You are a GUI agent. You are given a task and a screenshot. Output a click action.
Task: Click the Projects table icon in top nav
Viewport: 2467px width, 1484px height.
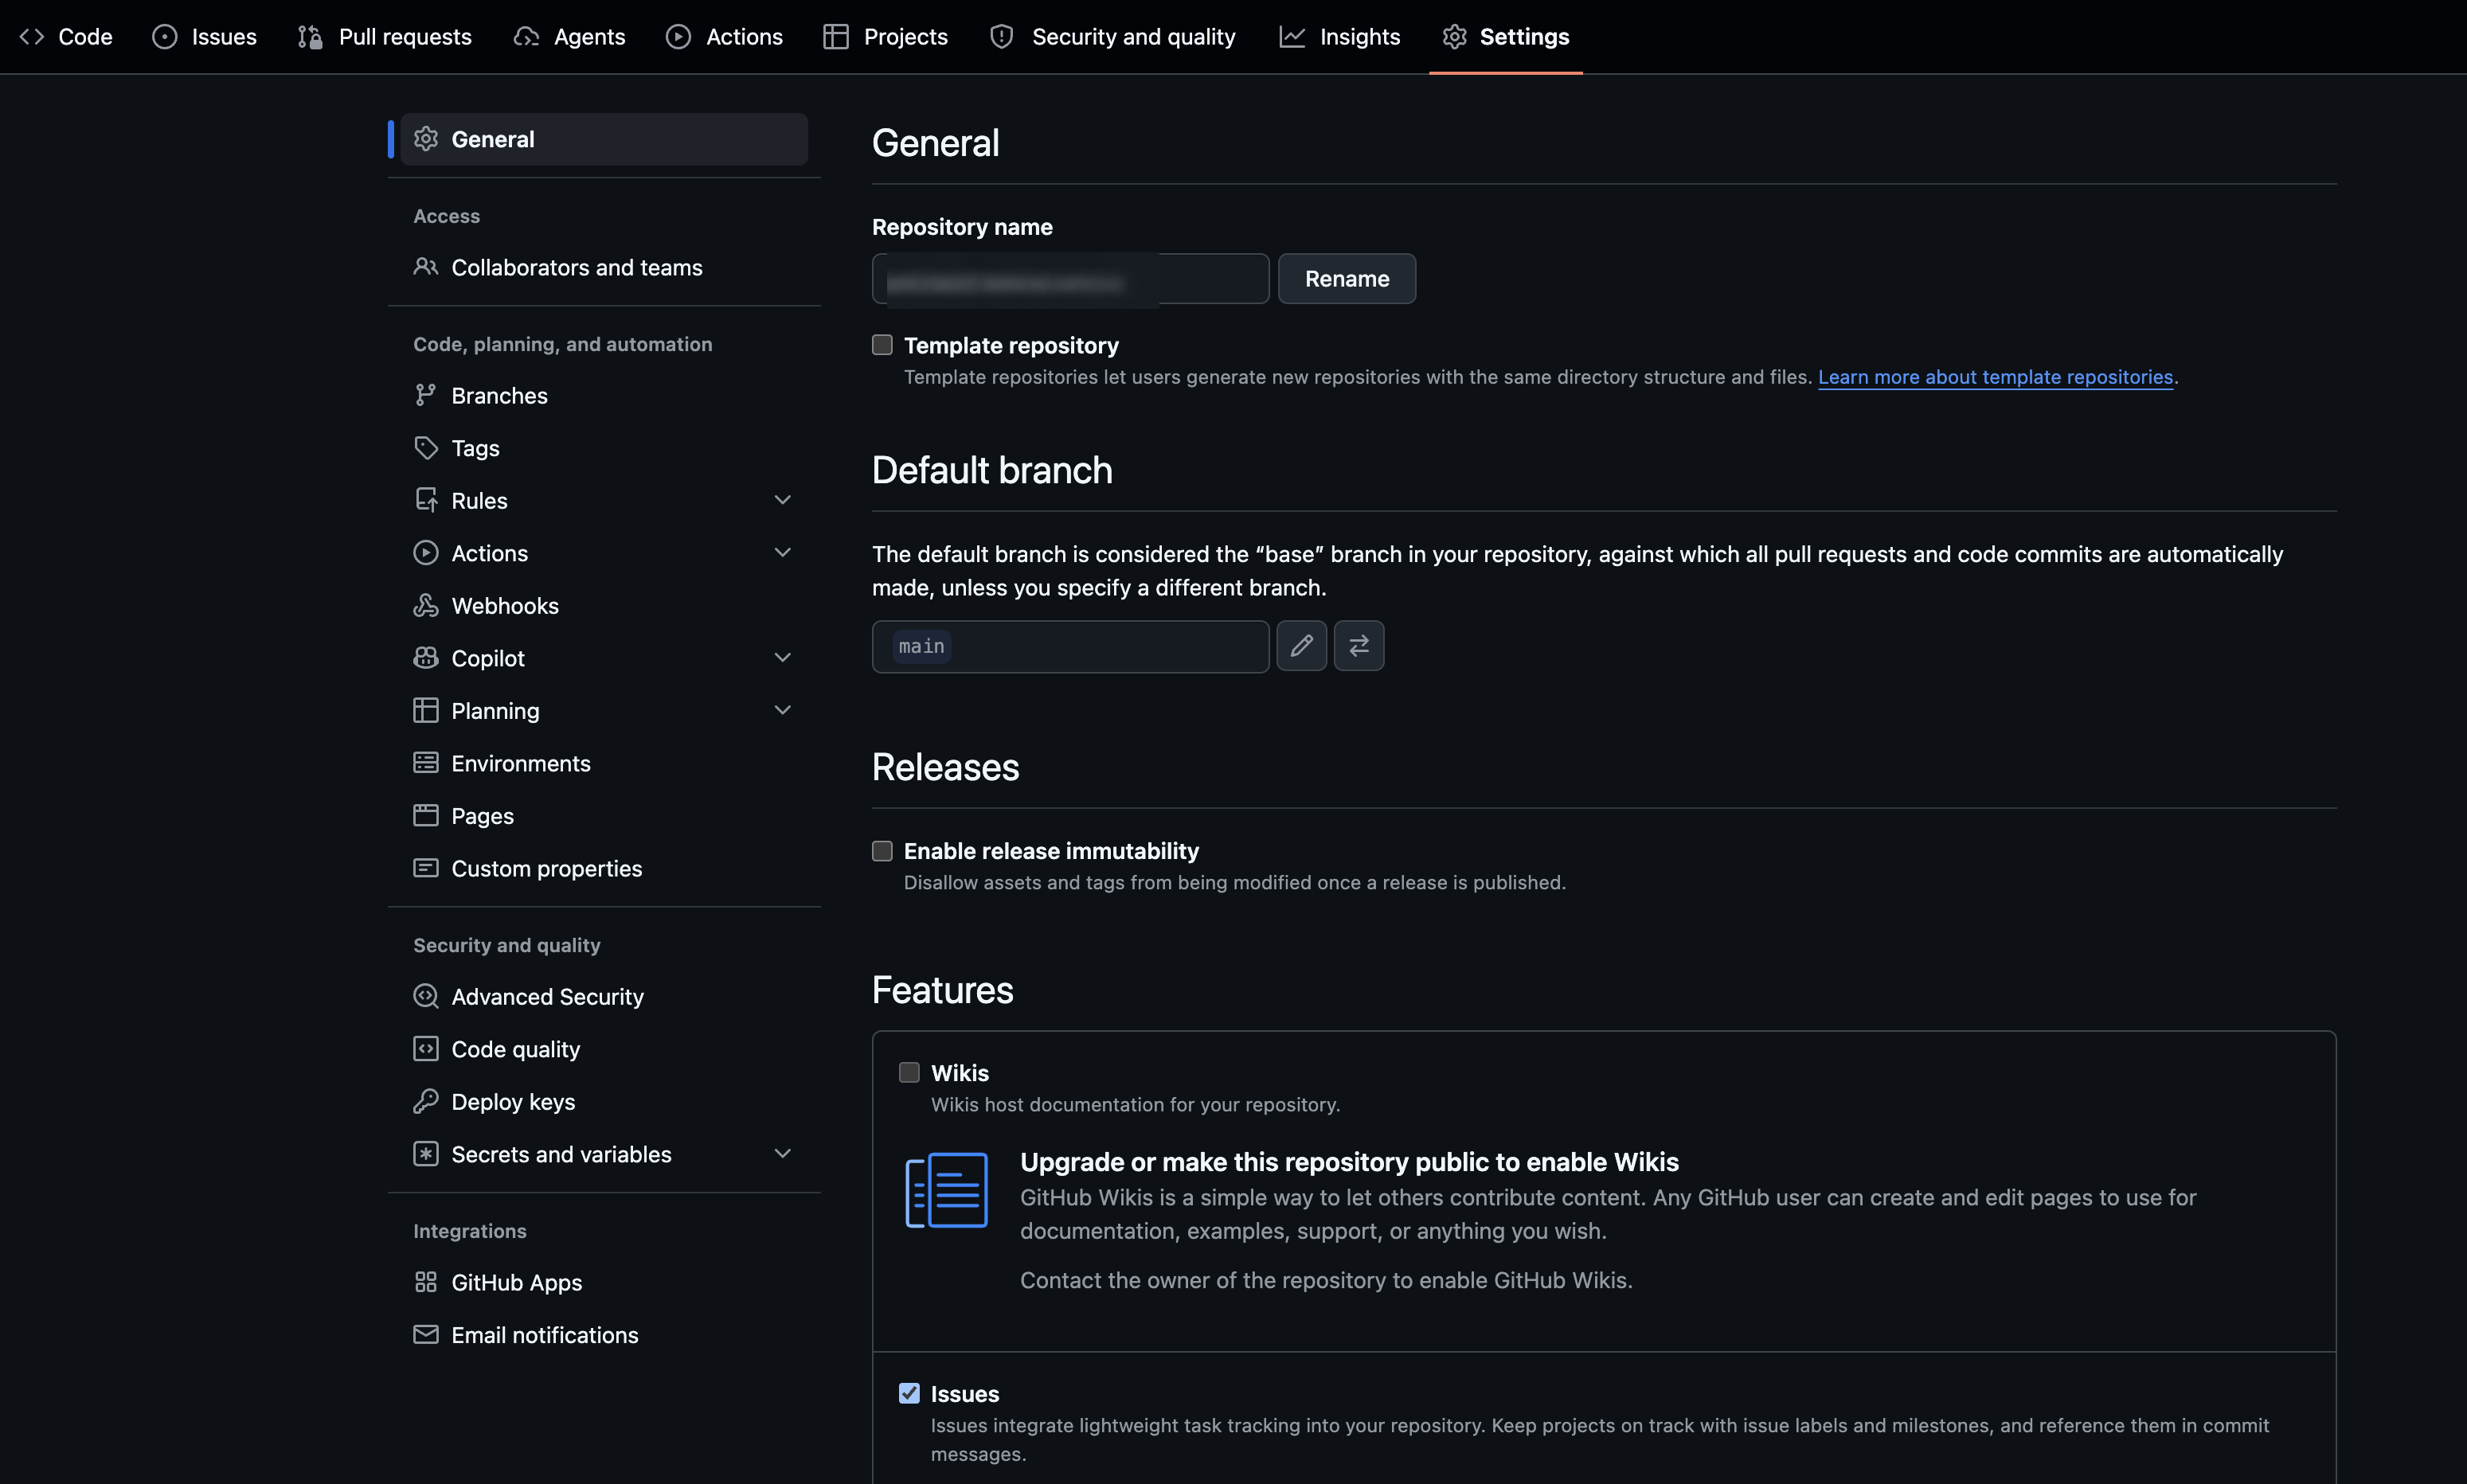[x=836, y=37]
